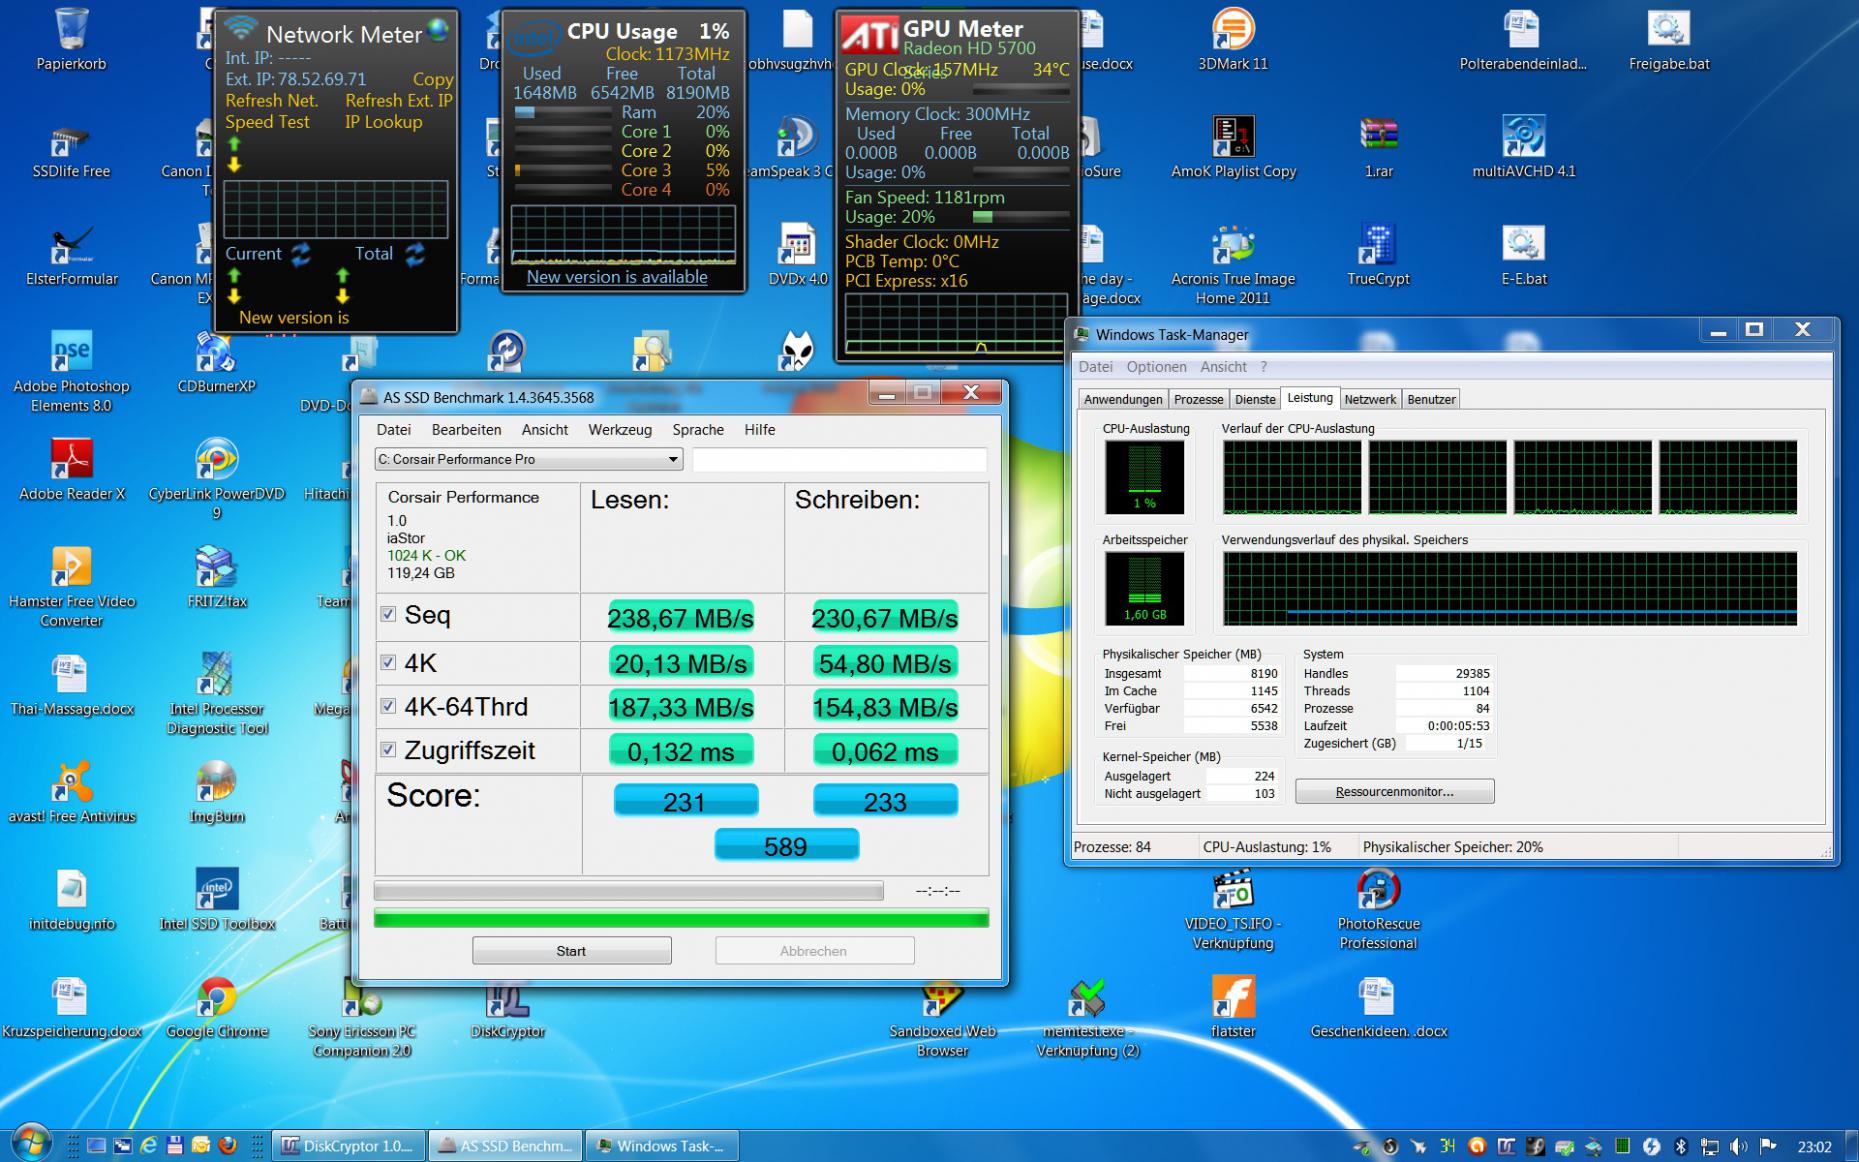The height and width of the screenshot is (1162, 1859).
Task: Toggle the 4K-64Thrd test checkbox
Action: [388, 706]
